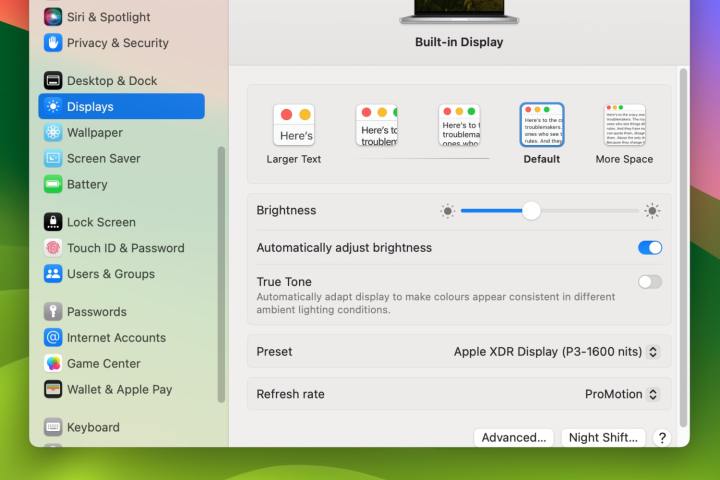Click the Game Center icon
720x480 pixels.
53,363
